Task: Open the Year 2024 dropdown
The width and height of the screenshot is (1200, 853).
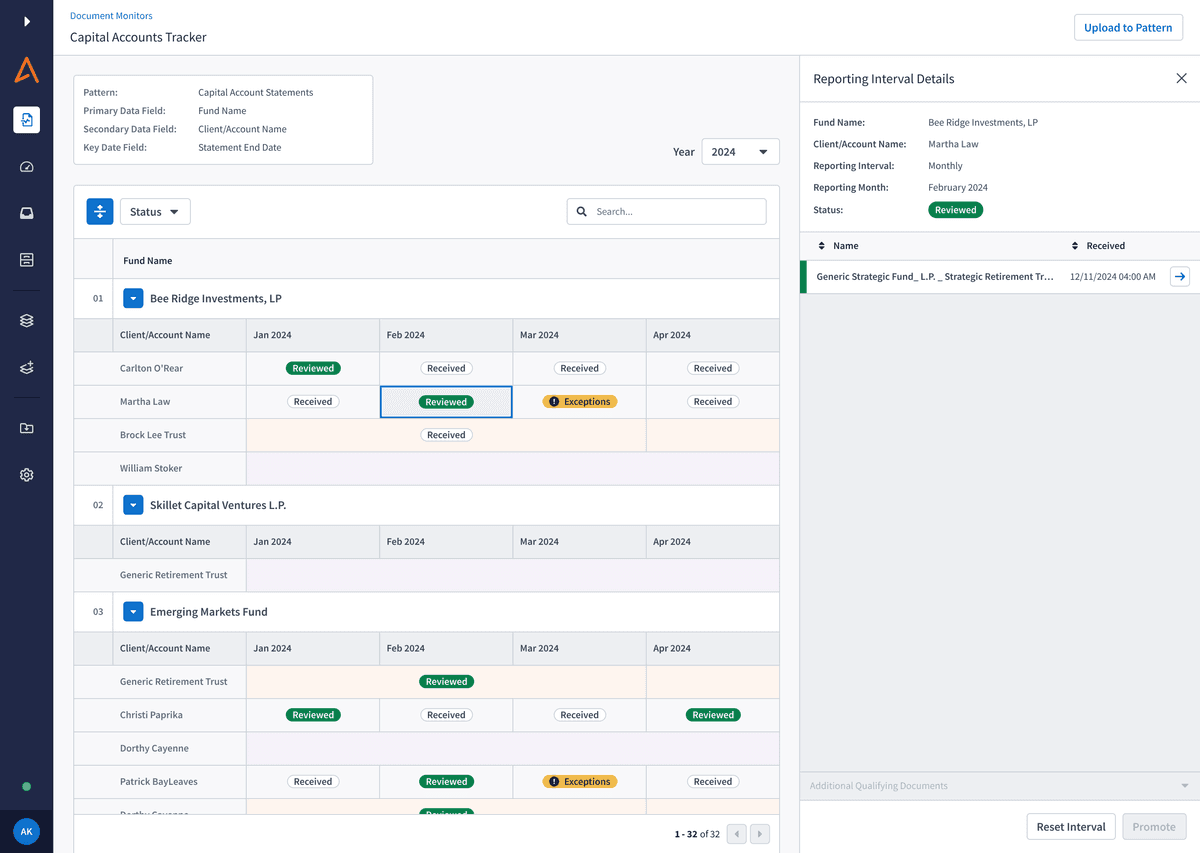Action: [740, 152]
